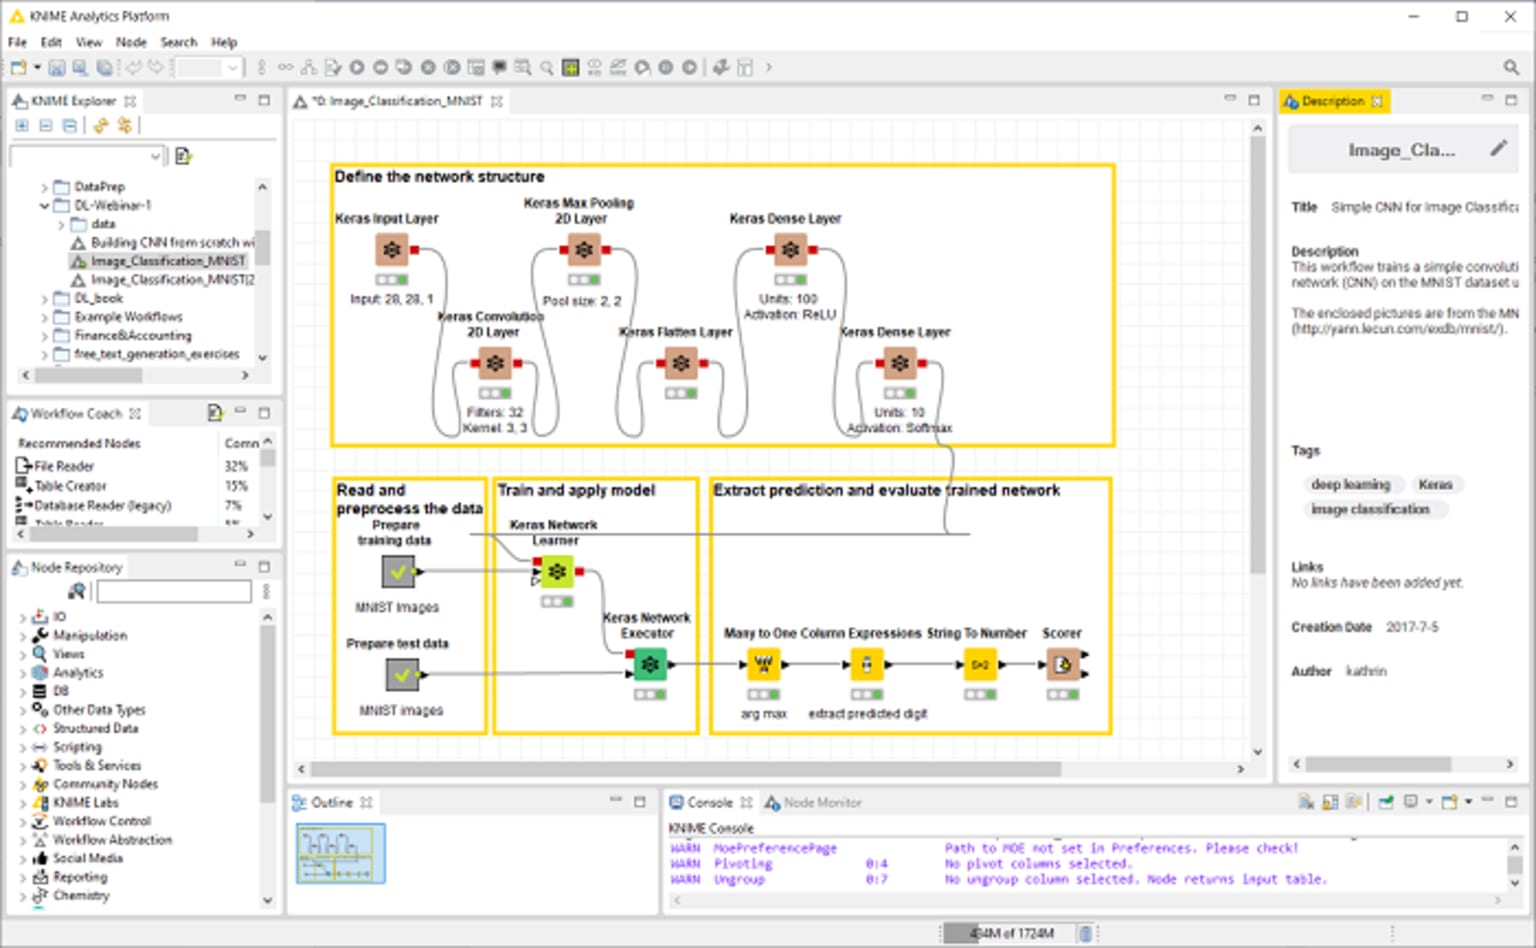This screenshot has height=948, width=1536.
Task: Click the Column Expressions node
Action: tap(867, 664)
